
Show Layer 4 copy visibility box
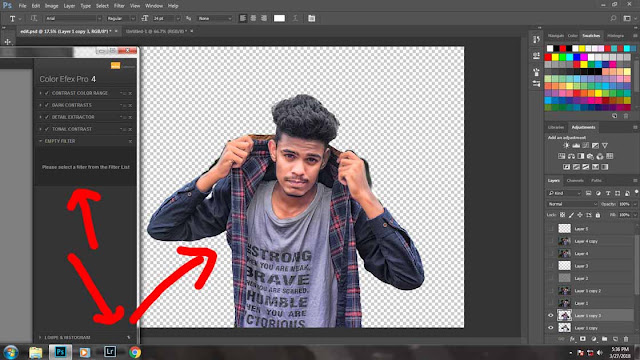[551, 241]
